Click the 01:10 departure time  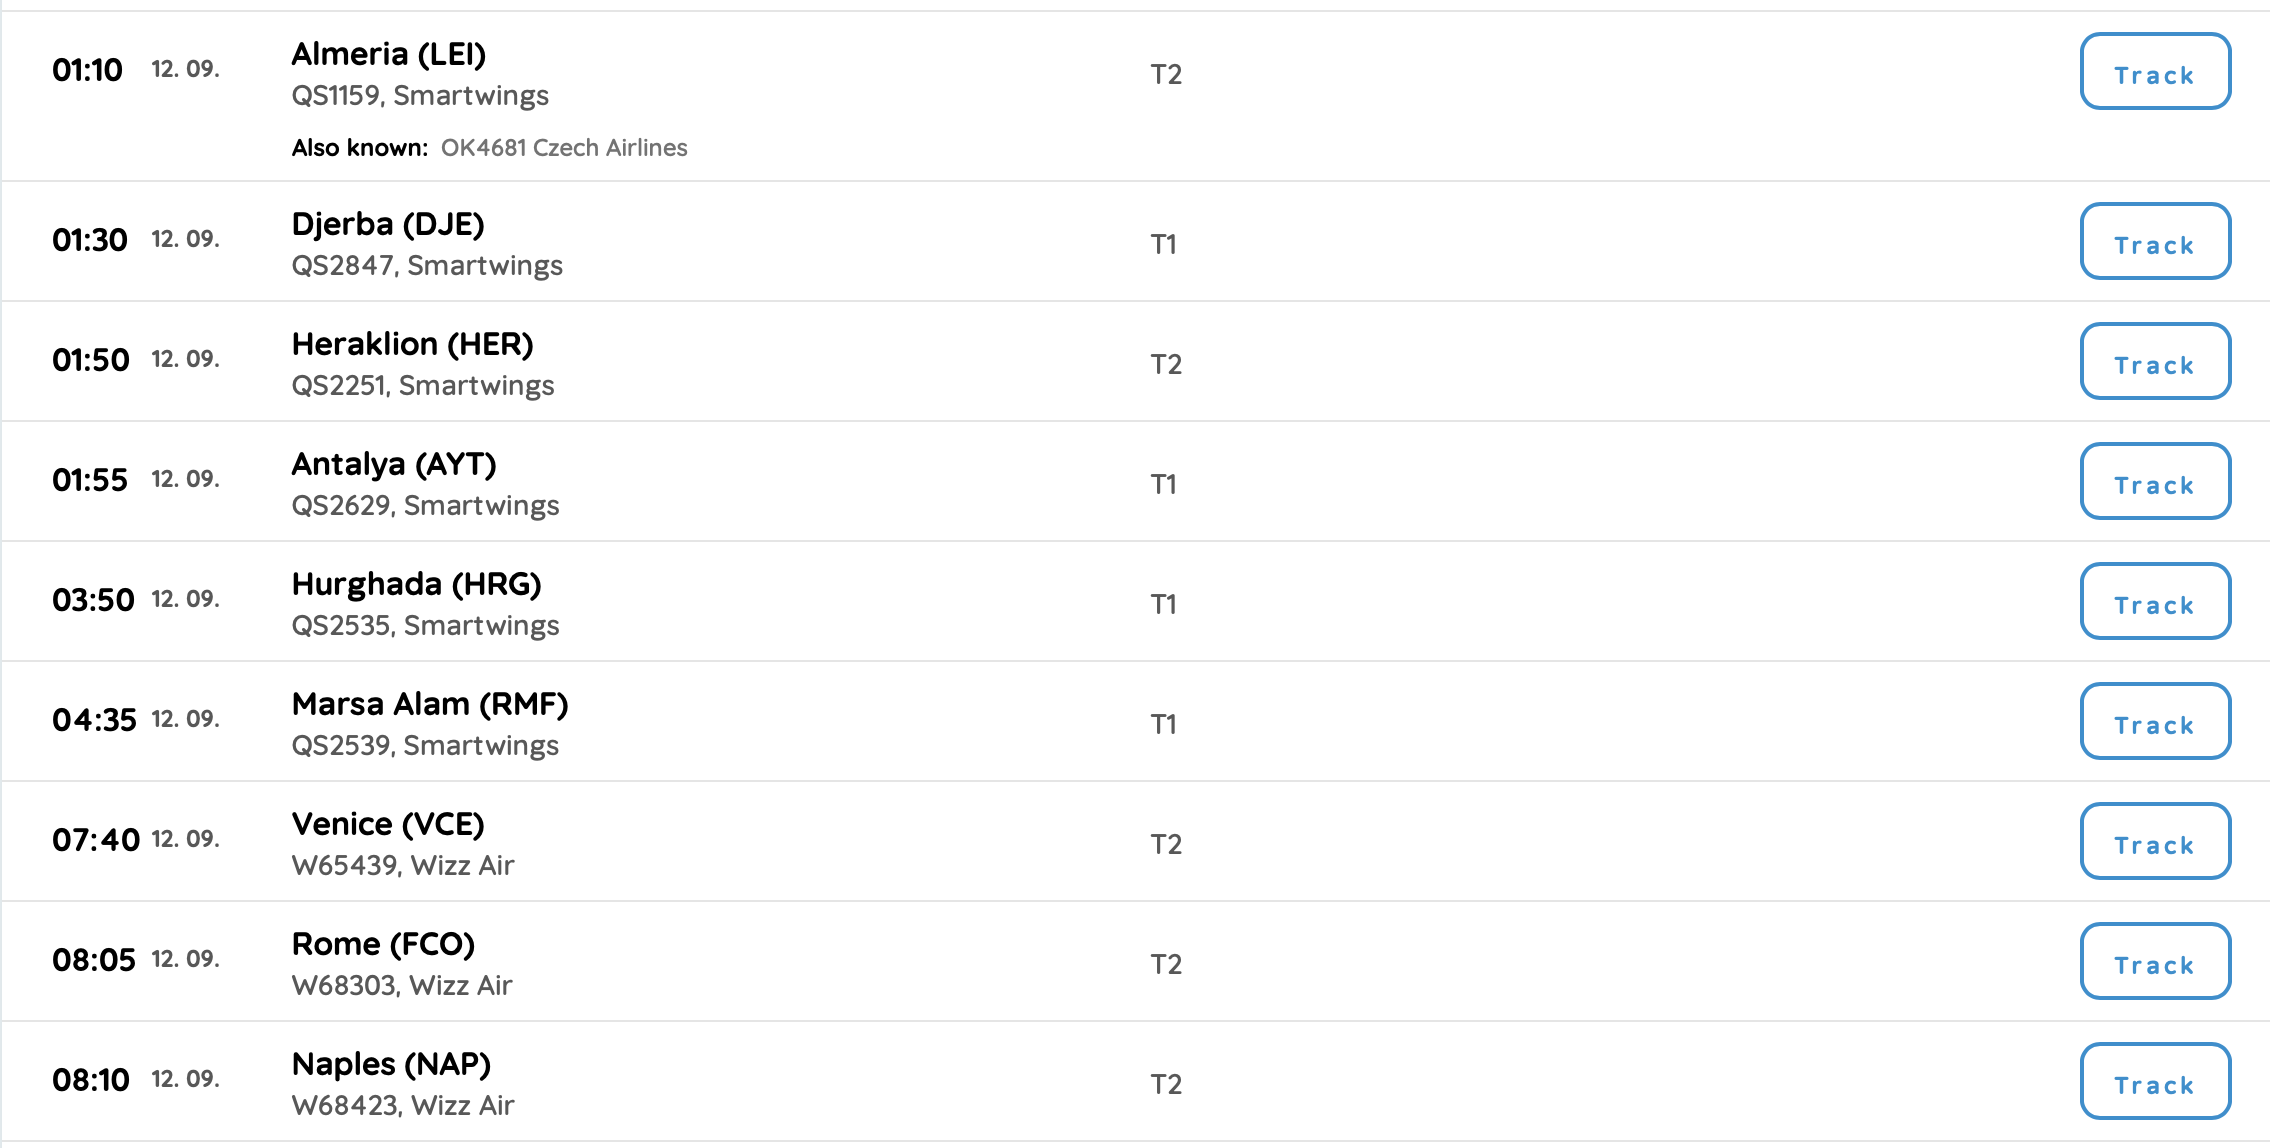[x=87, y=70]
